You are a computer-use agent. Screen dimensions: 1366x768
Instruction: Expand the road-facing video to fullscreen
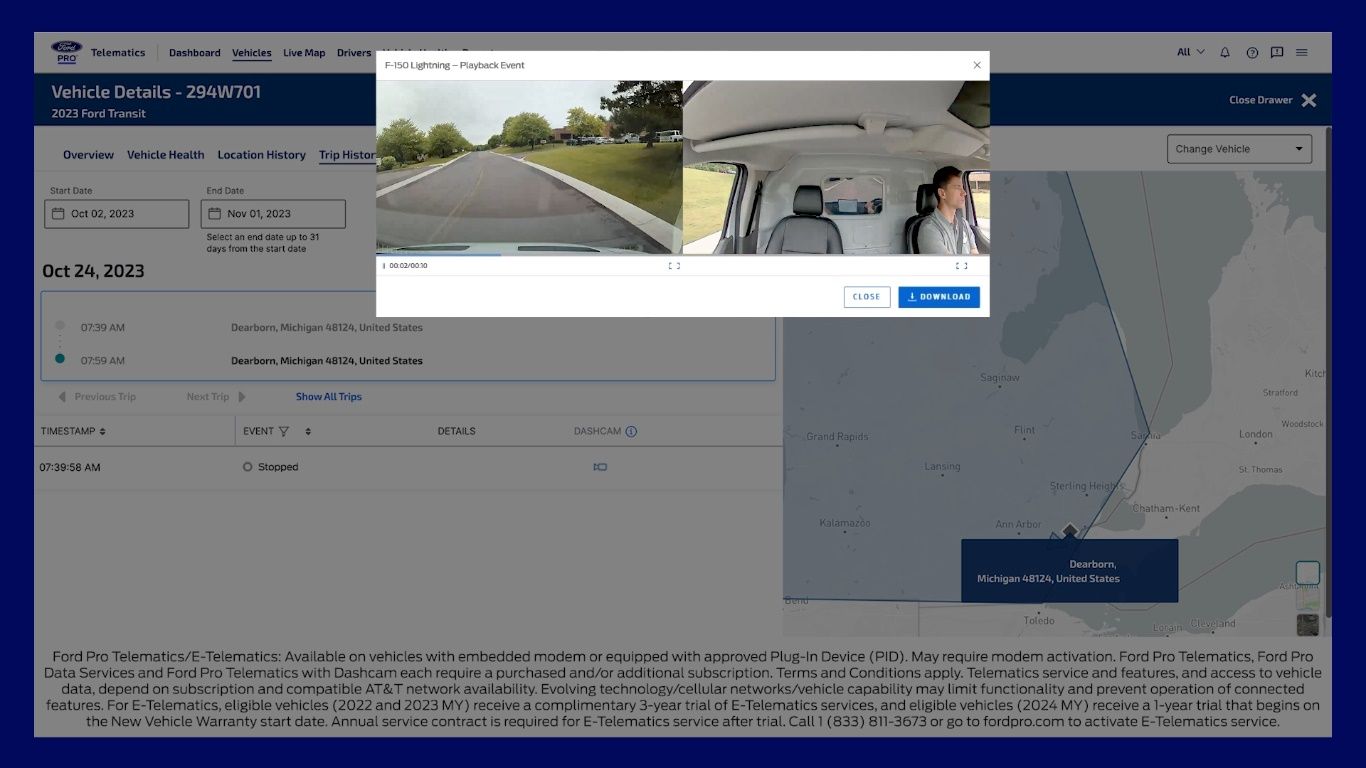(x=674, y=266)
